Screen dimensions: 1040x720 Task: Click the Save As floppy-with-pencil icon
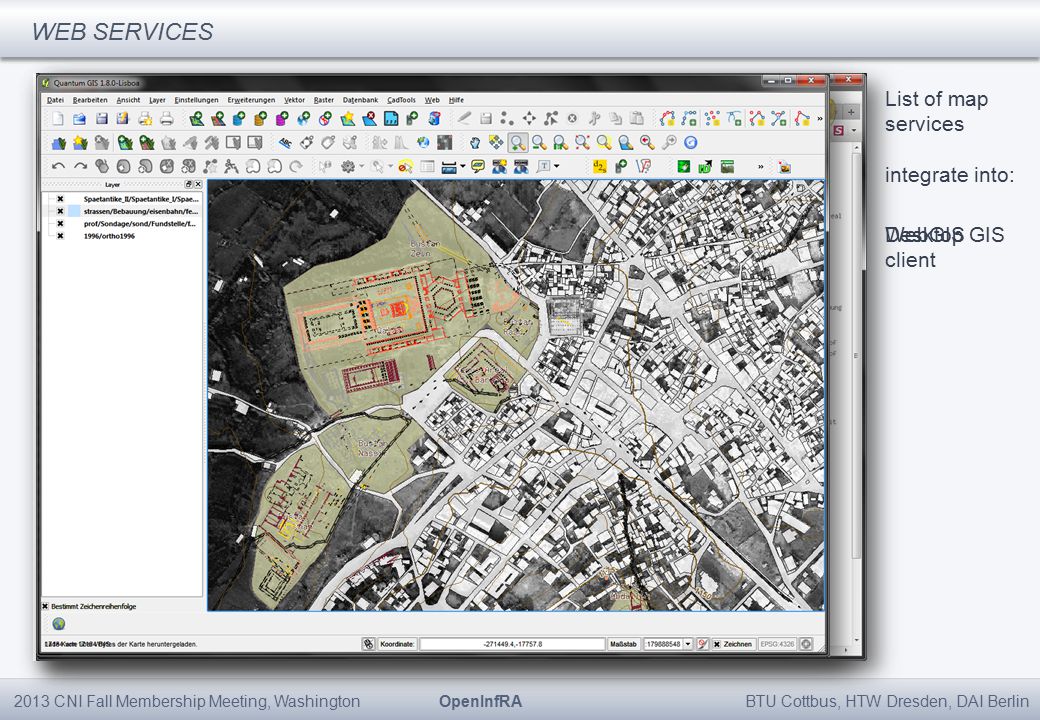(x=123, y=119)
